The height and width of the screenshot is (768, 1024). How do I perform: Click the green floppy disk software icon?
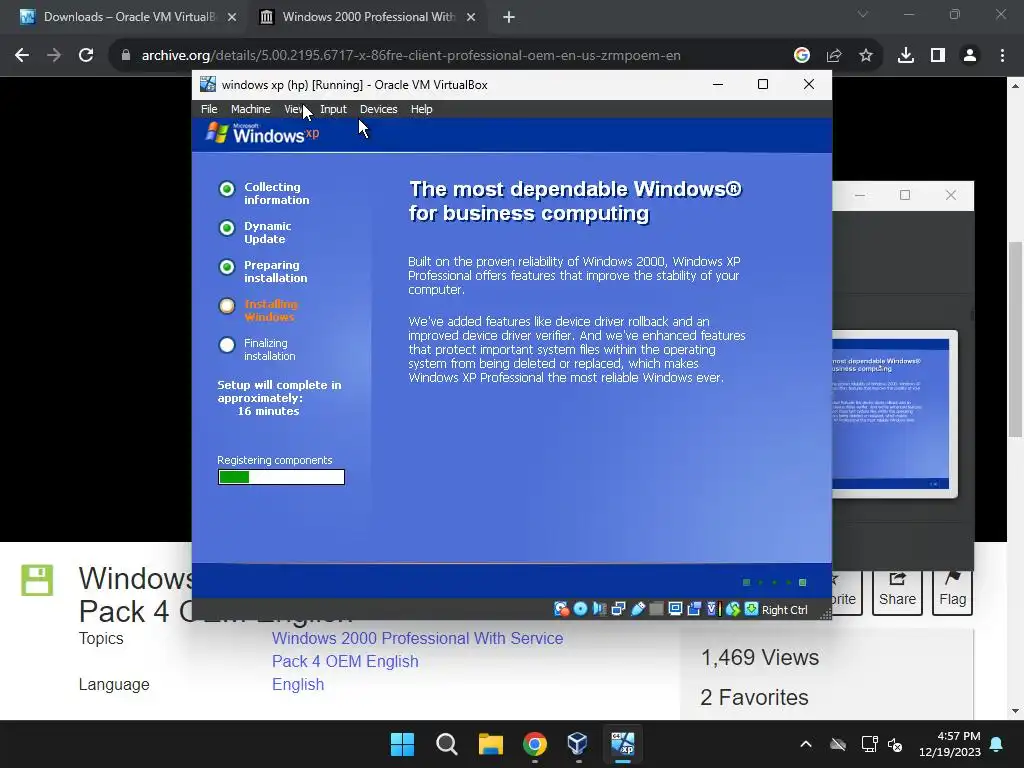point(37,580)
